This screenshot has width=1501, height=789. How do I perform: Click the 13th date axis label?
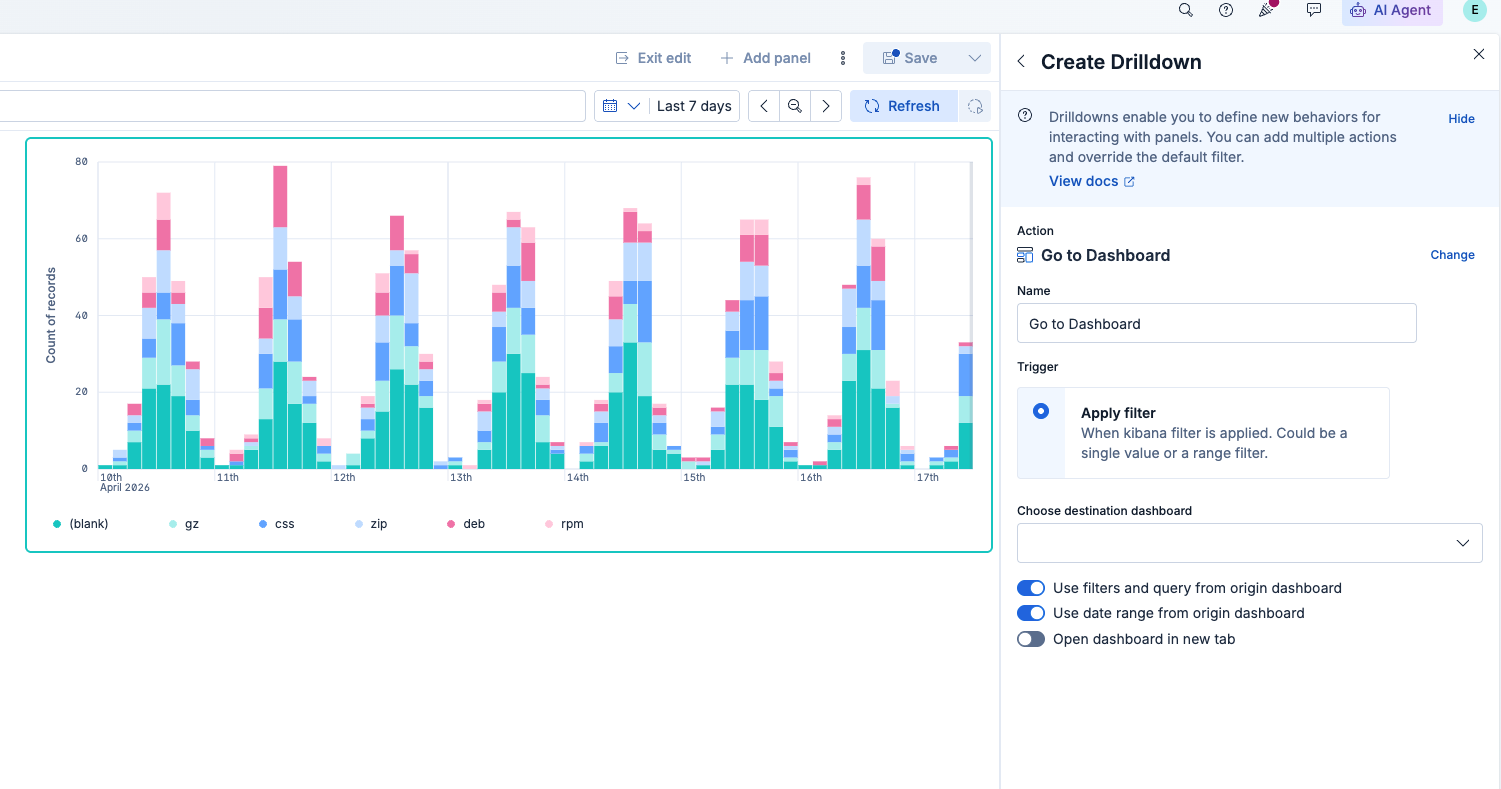point(461,477)
